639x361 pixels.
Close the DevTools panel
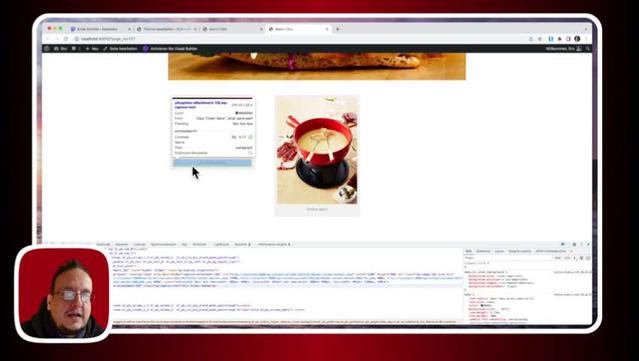point(588,244)
